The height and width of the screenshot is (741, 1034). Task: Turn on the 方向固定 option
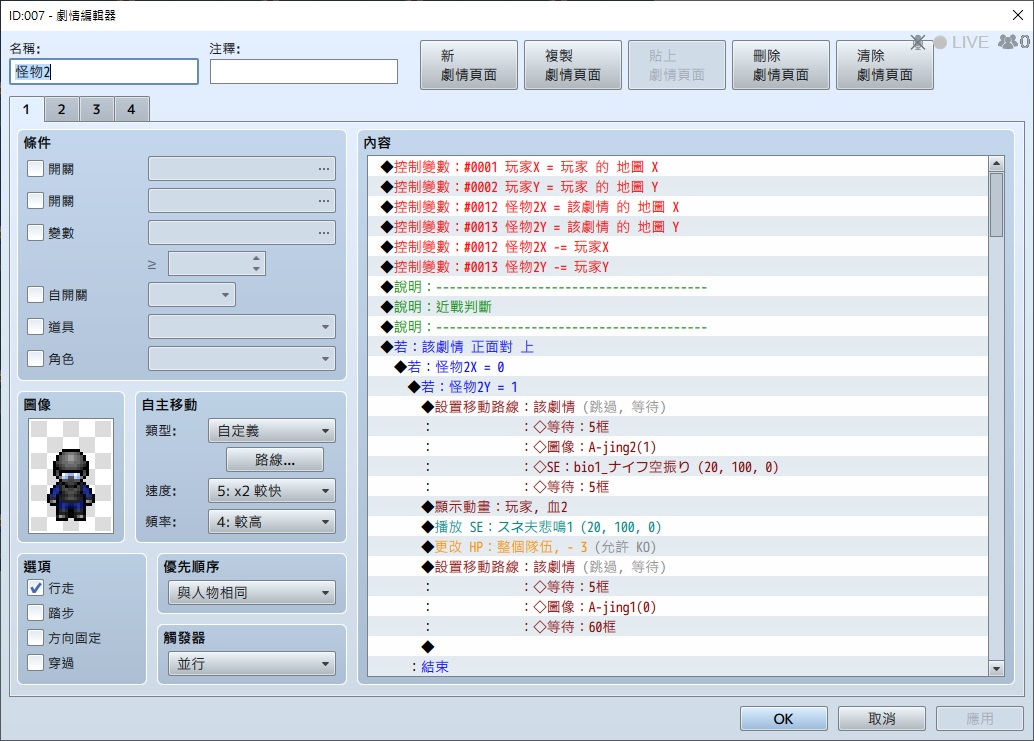click(x=36, y=637)
